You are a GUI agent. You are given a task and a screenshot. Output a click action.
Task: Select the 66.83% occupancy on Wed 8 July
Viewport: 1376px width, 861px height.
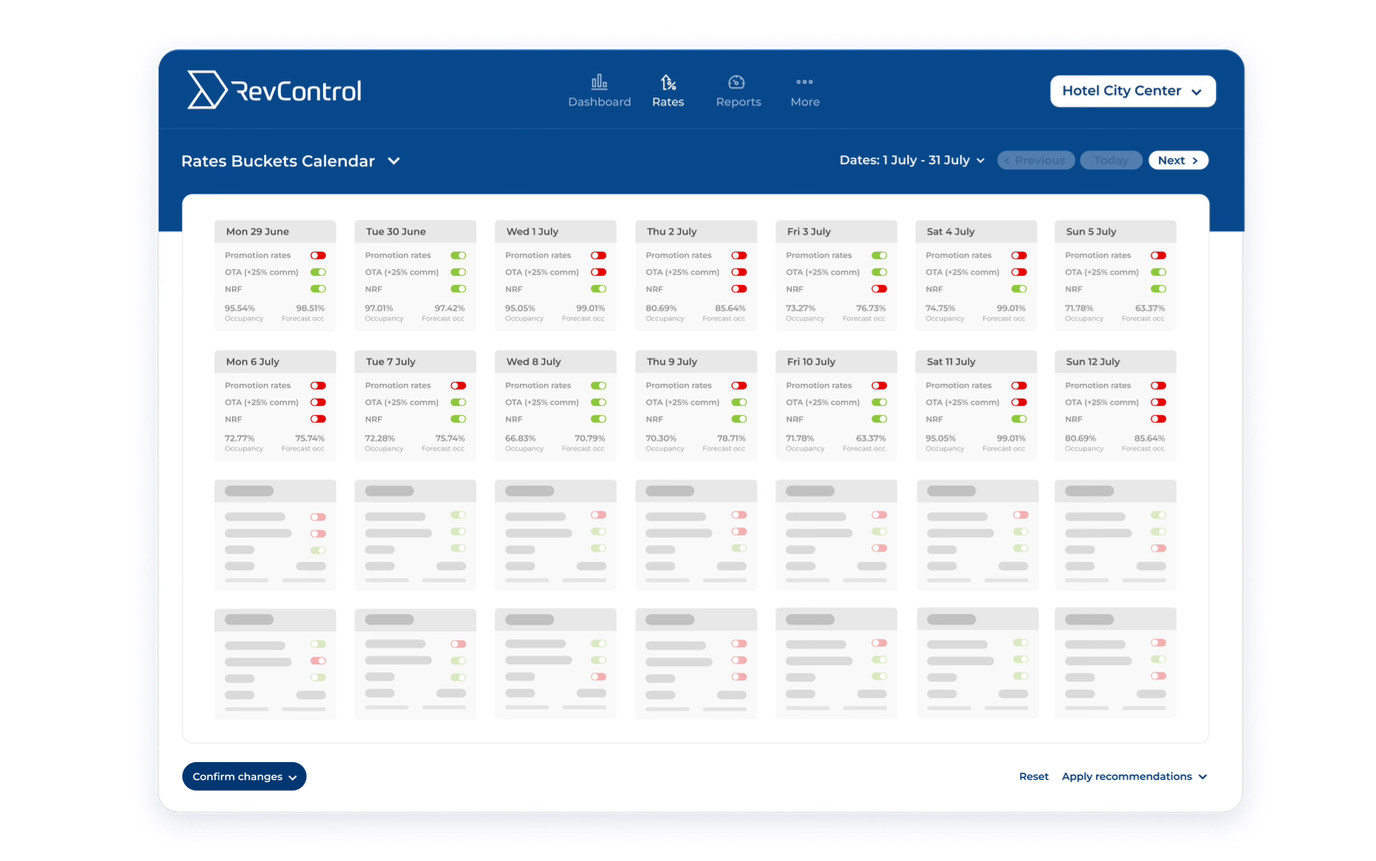(x=520, y=439)
